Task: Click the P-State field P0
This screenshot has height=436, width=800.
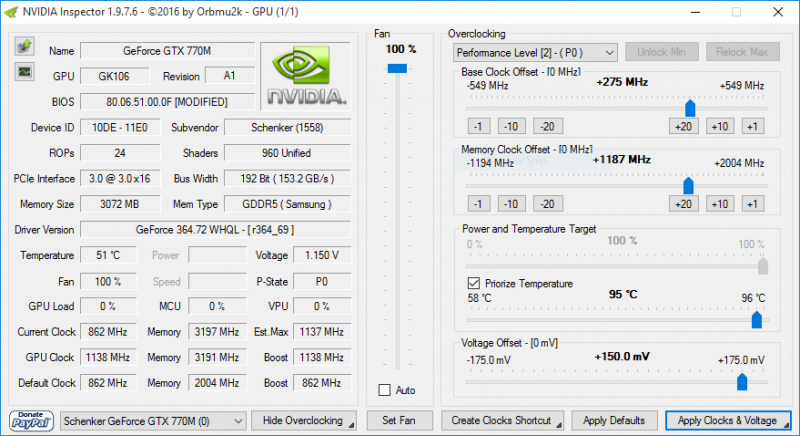Action: pos(322,281)
